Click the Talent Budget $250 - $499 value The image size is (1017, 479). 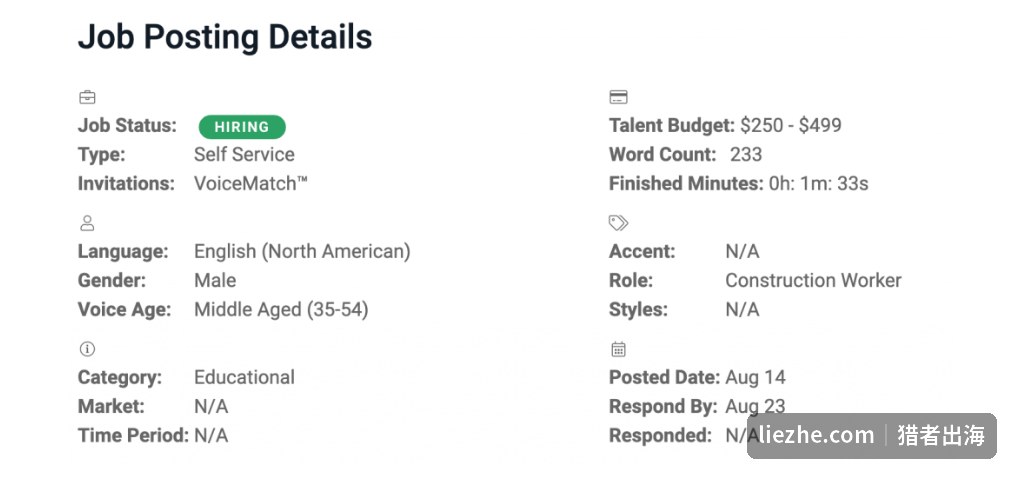click(x=791, y=125)
